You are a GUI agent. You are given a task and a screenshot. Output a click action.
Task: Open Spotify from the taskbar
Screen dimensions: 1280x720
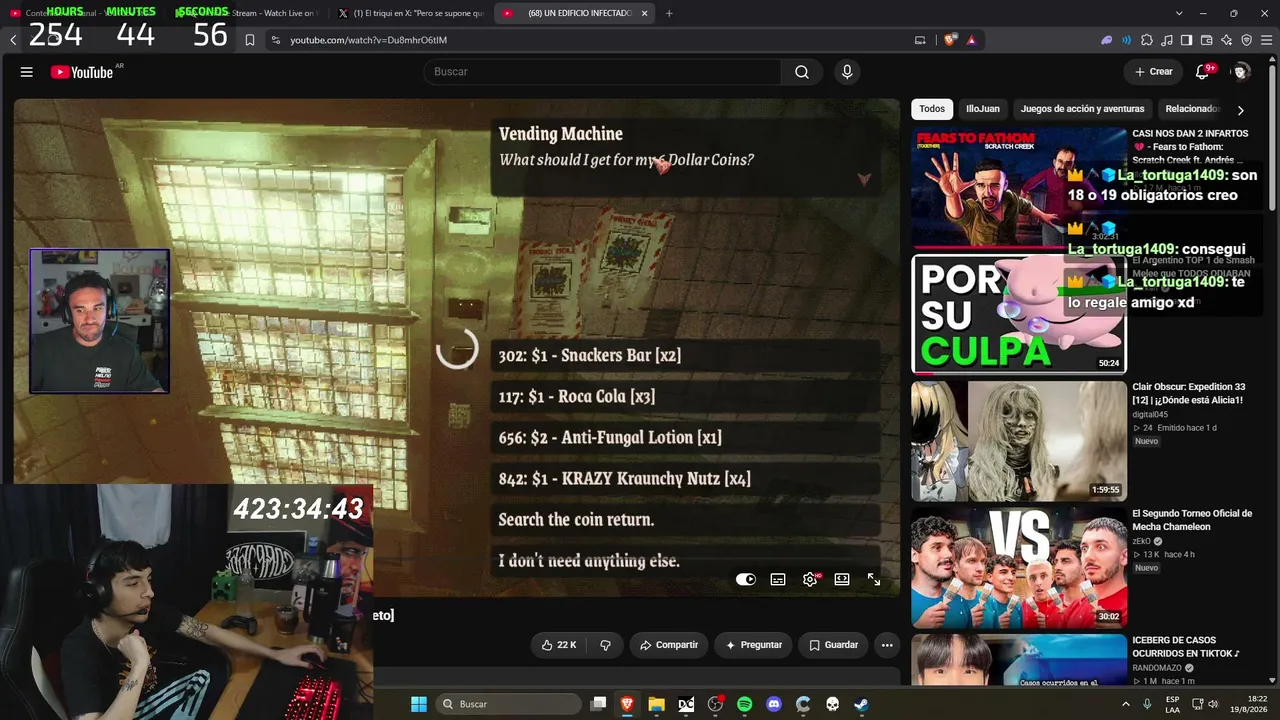pyautogui.click(x=744, y=704)
